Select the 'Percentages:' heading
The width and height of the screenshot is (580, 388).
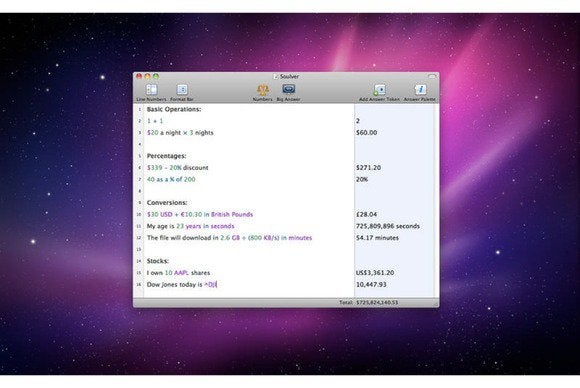pos(166,156)
